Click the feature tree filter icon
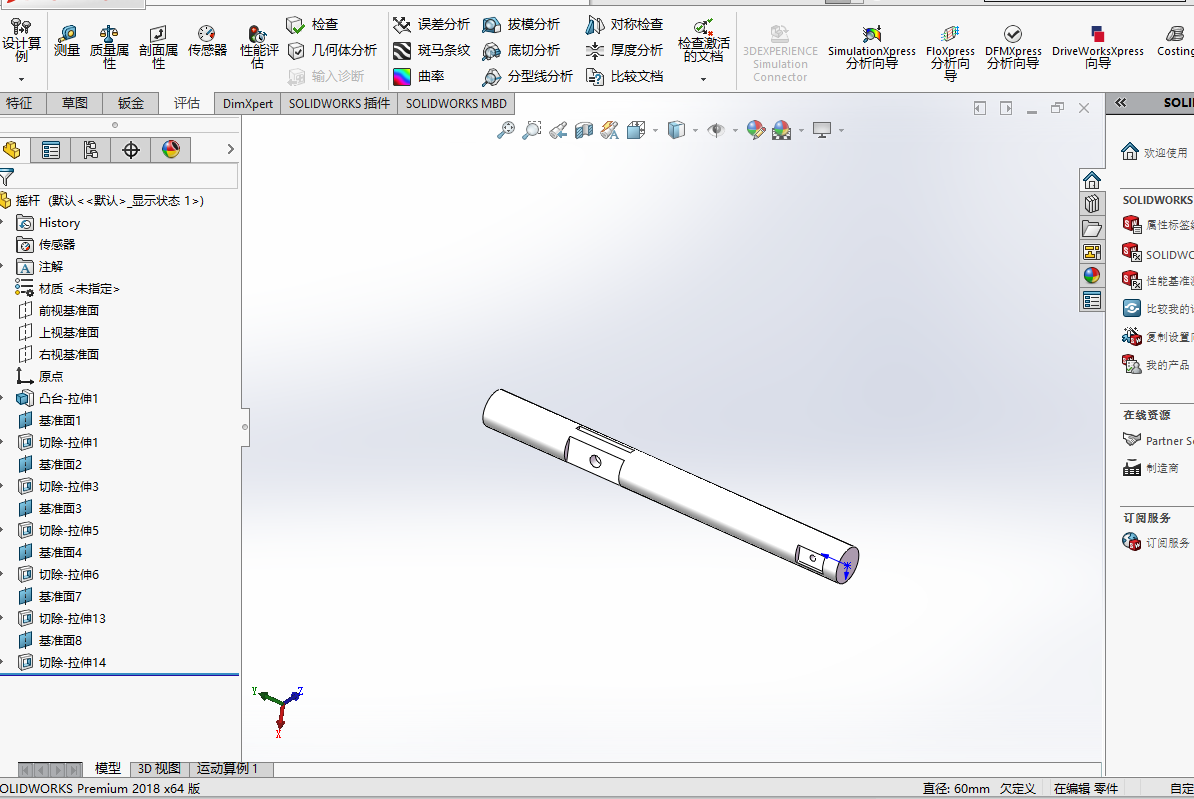This screenshot has height=799, width=1194. point(7,177)
